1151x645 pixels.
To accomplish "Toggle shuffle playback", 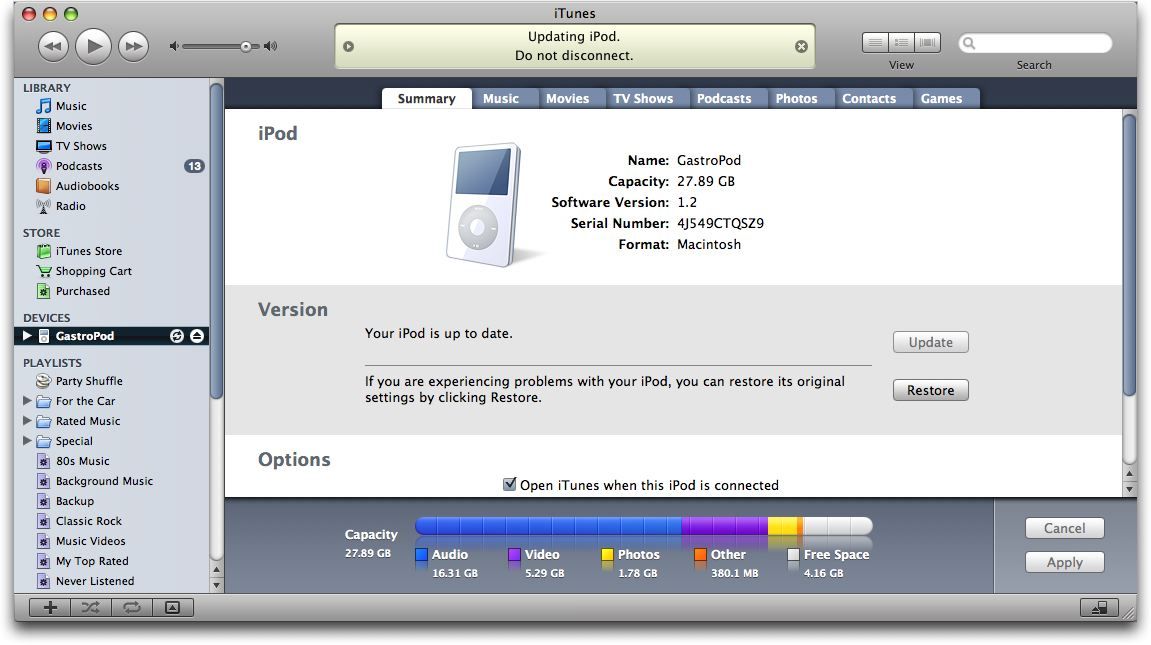I will click(x=91, y=608).
